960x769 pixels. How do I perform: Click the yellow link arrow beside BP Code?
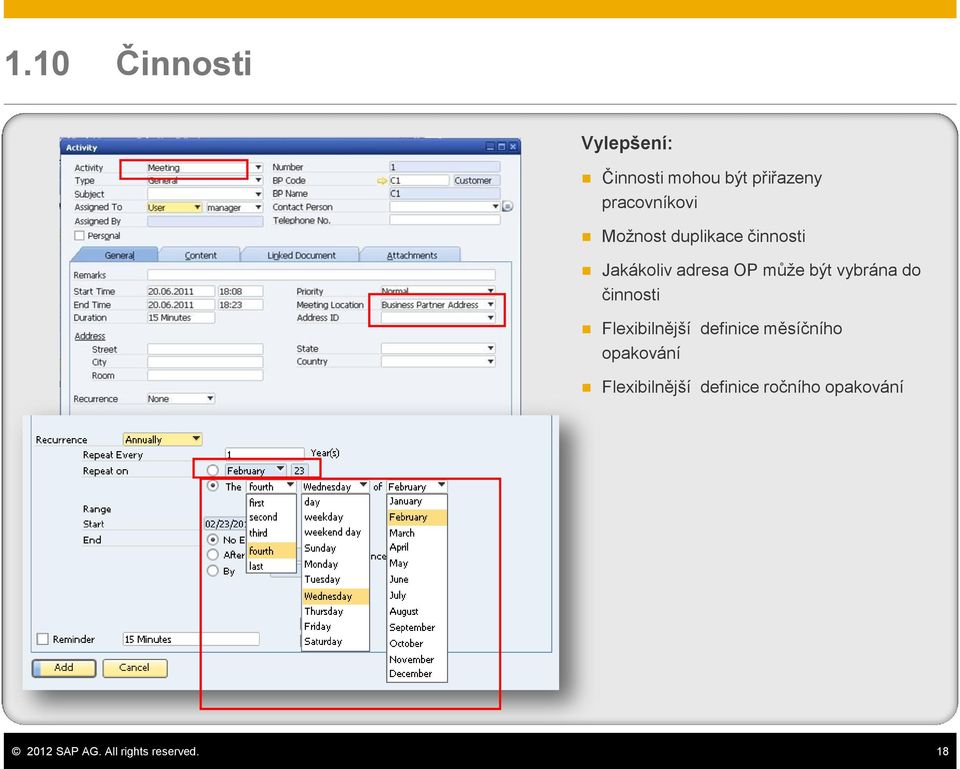click(x=382, y=181)
